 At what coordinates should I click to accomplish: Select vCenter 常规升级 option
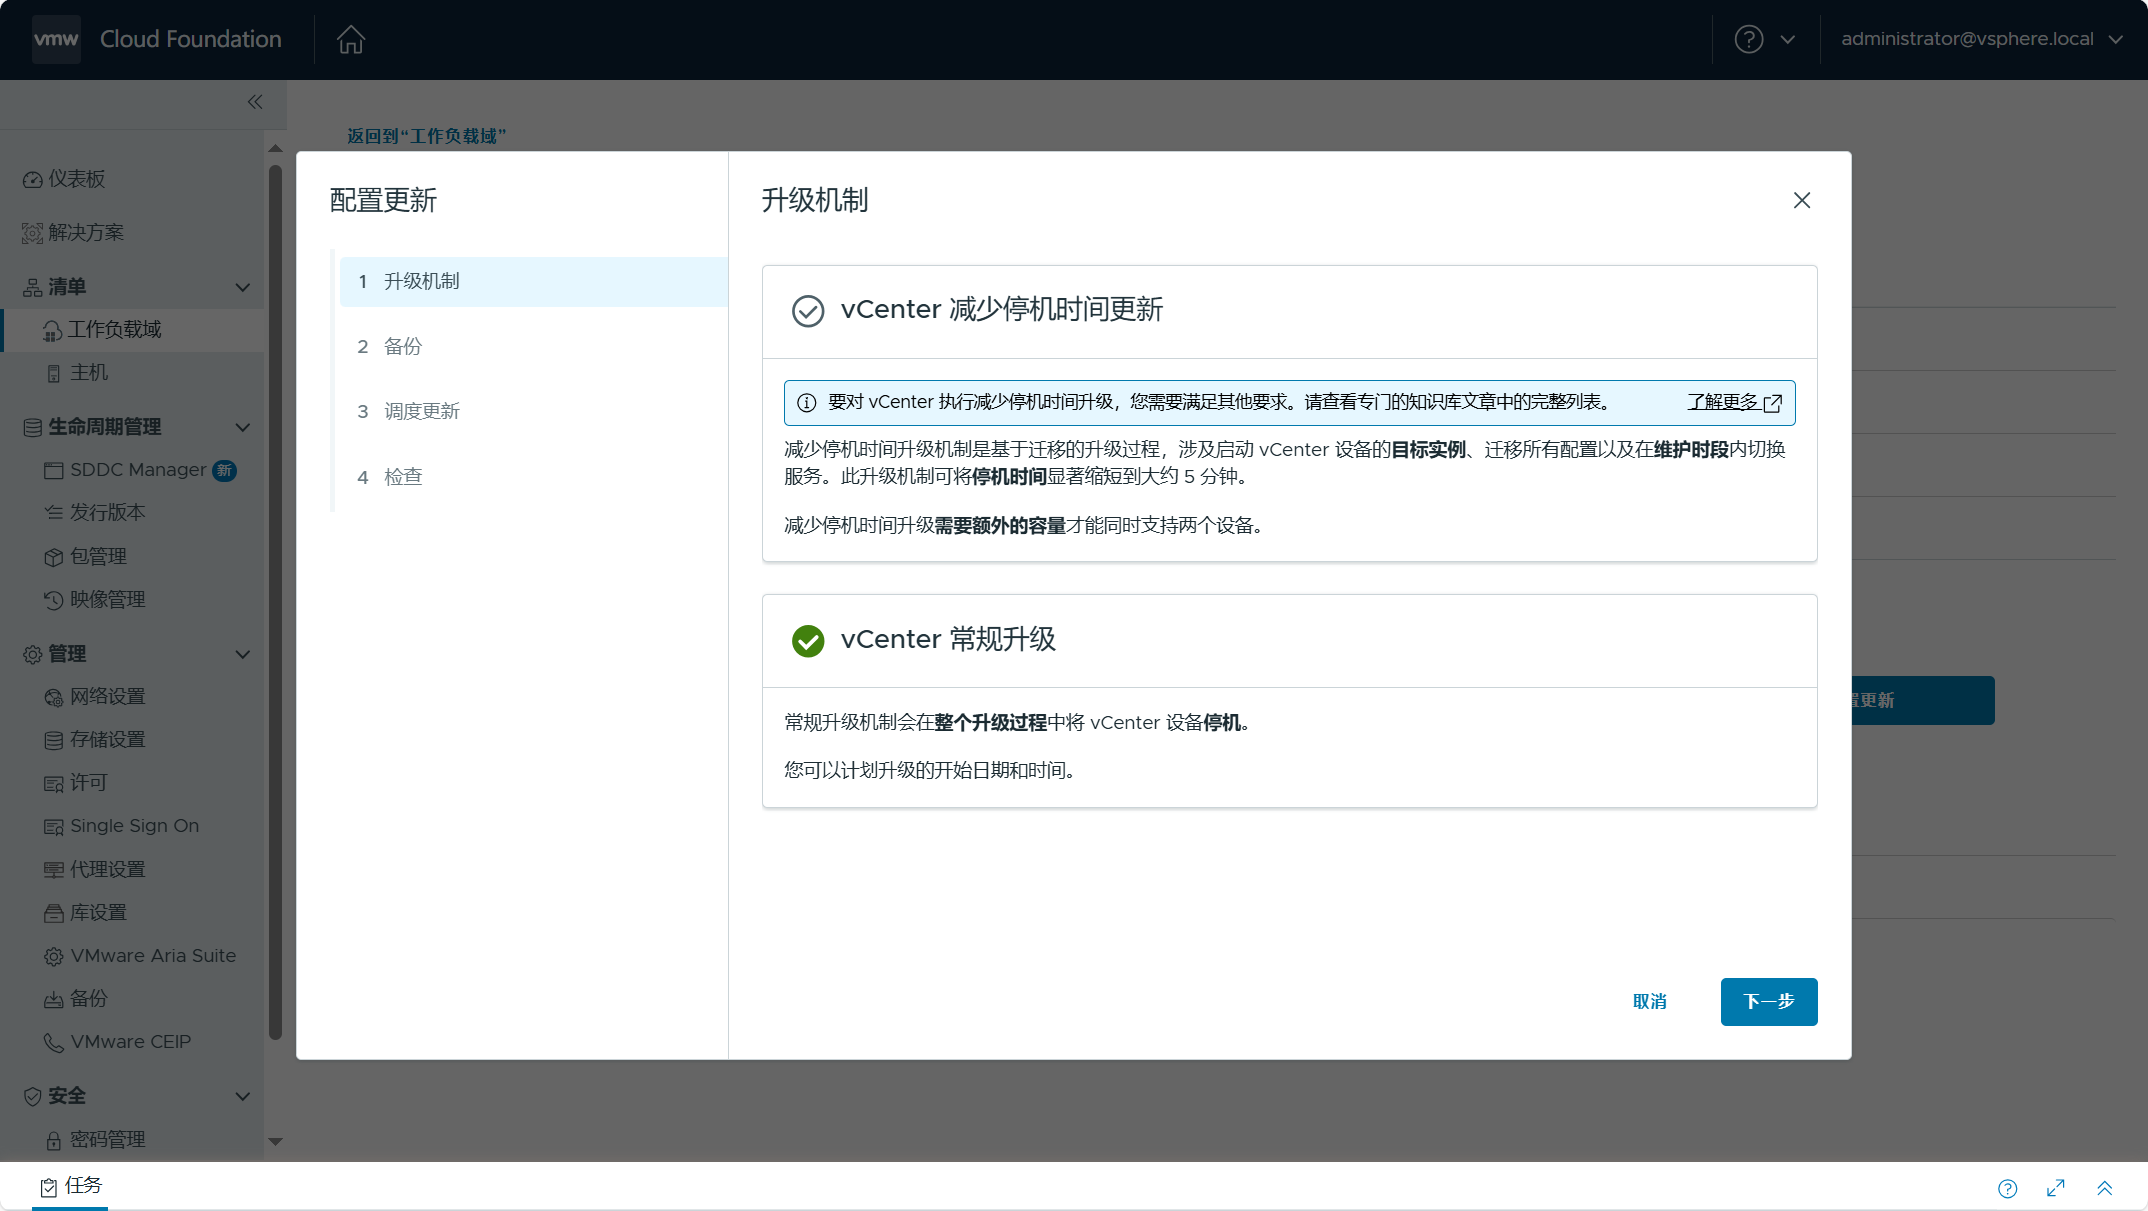(x=808, y=641)
